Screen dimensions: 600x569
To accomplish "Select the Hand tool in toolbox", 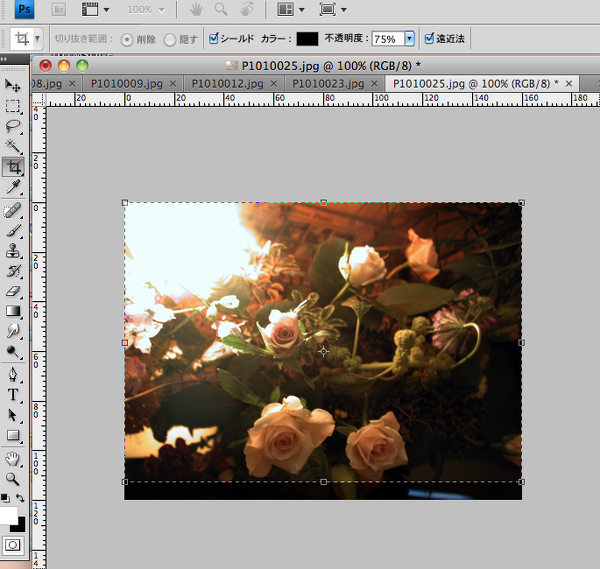I will 13,458.
